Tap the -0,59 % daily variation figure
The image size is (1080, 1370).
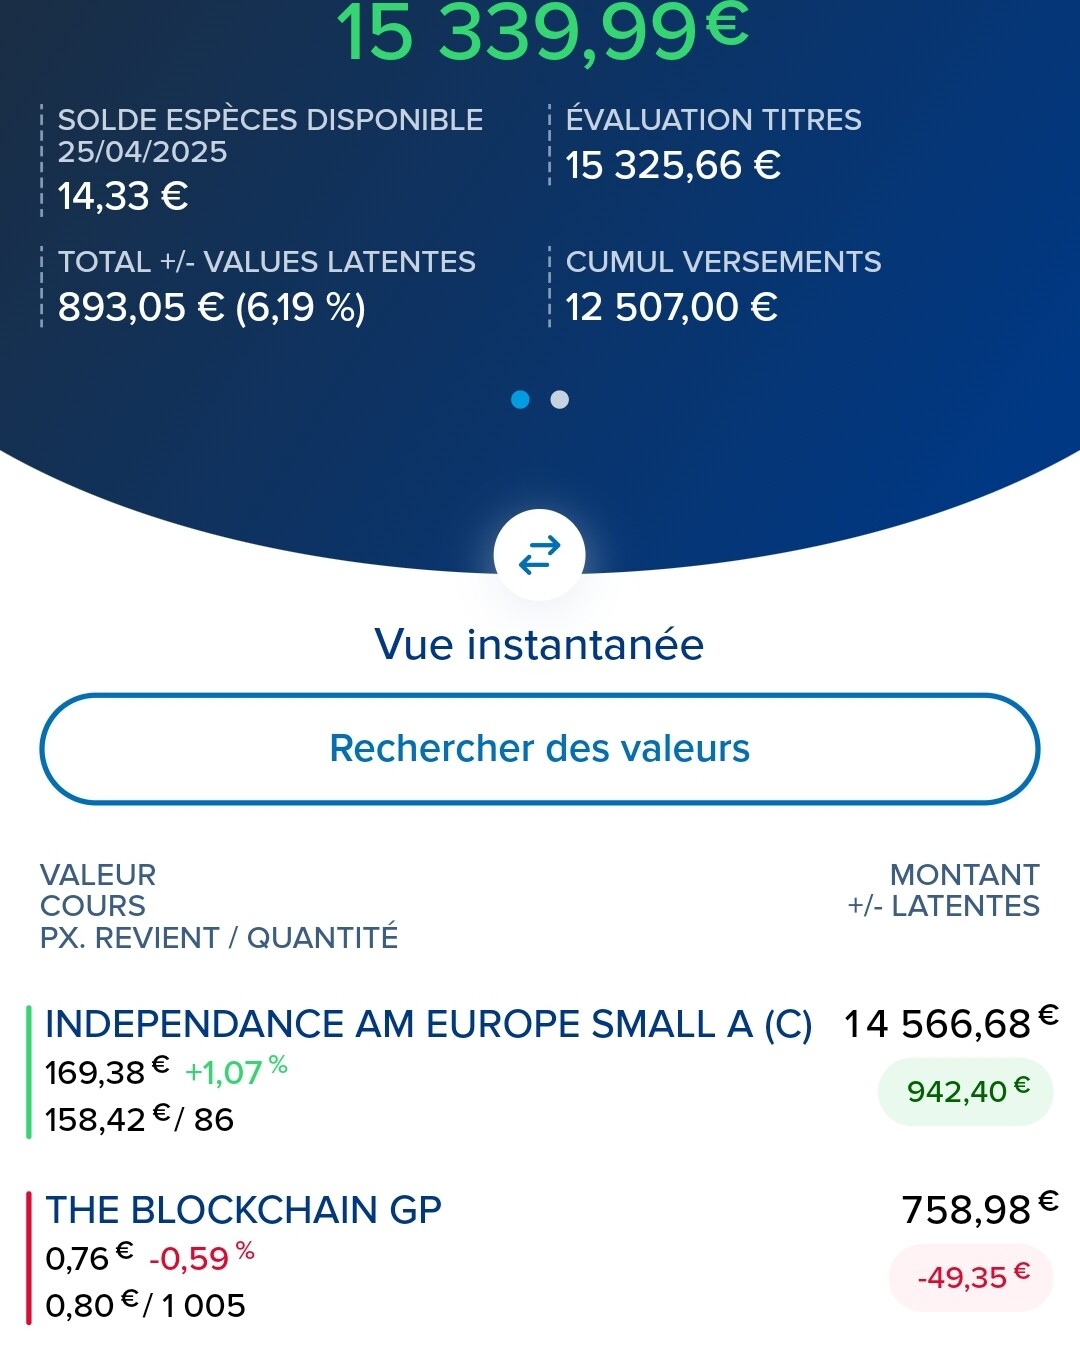(202, 1257)
